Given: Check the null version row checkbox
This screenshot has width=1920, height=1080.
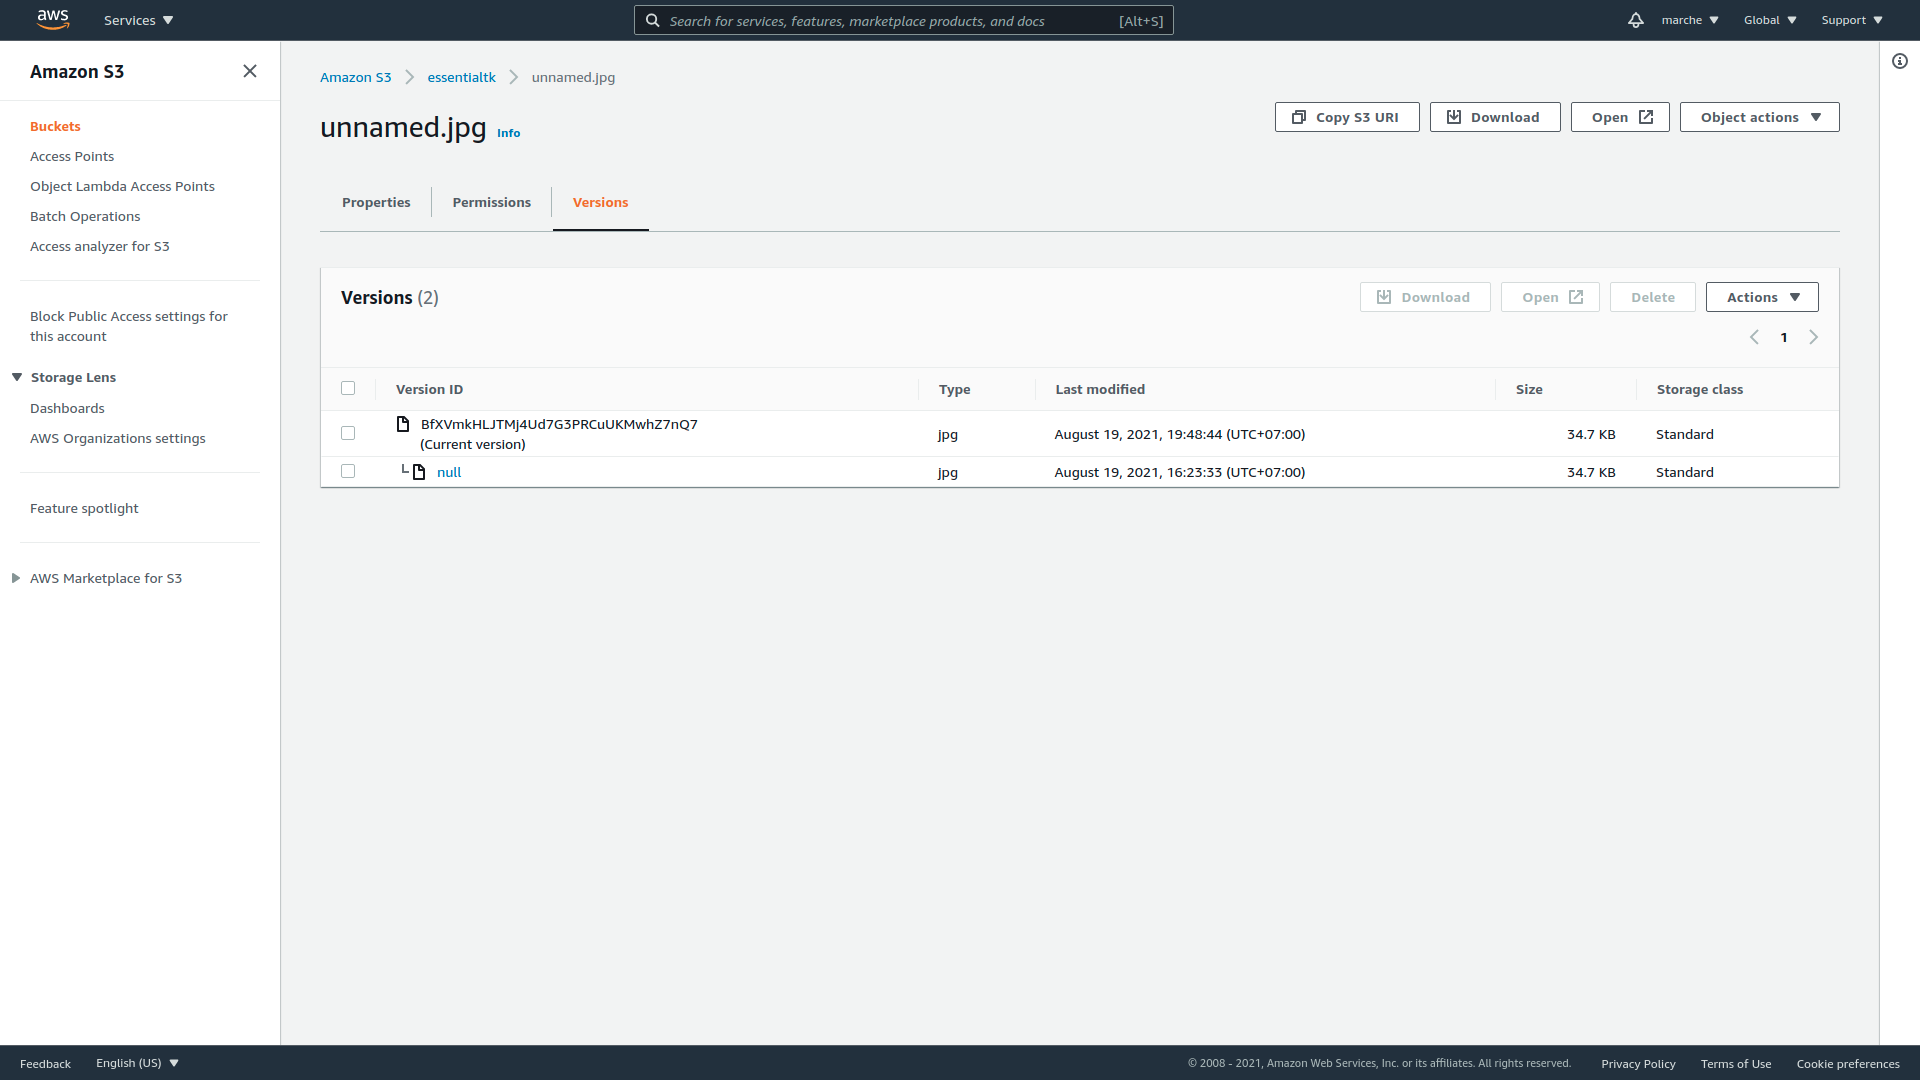Looking at the screenshot, I should pyautogui.click(x=348, y=471).
